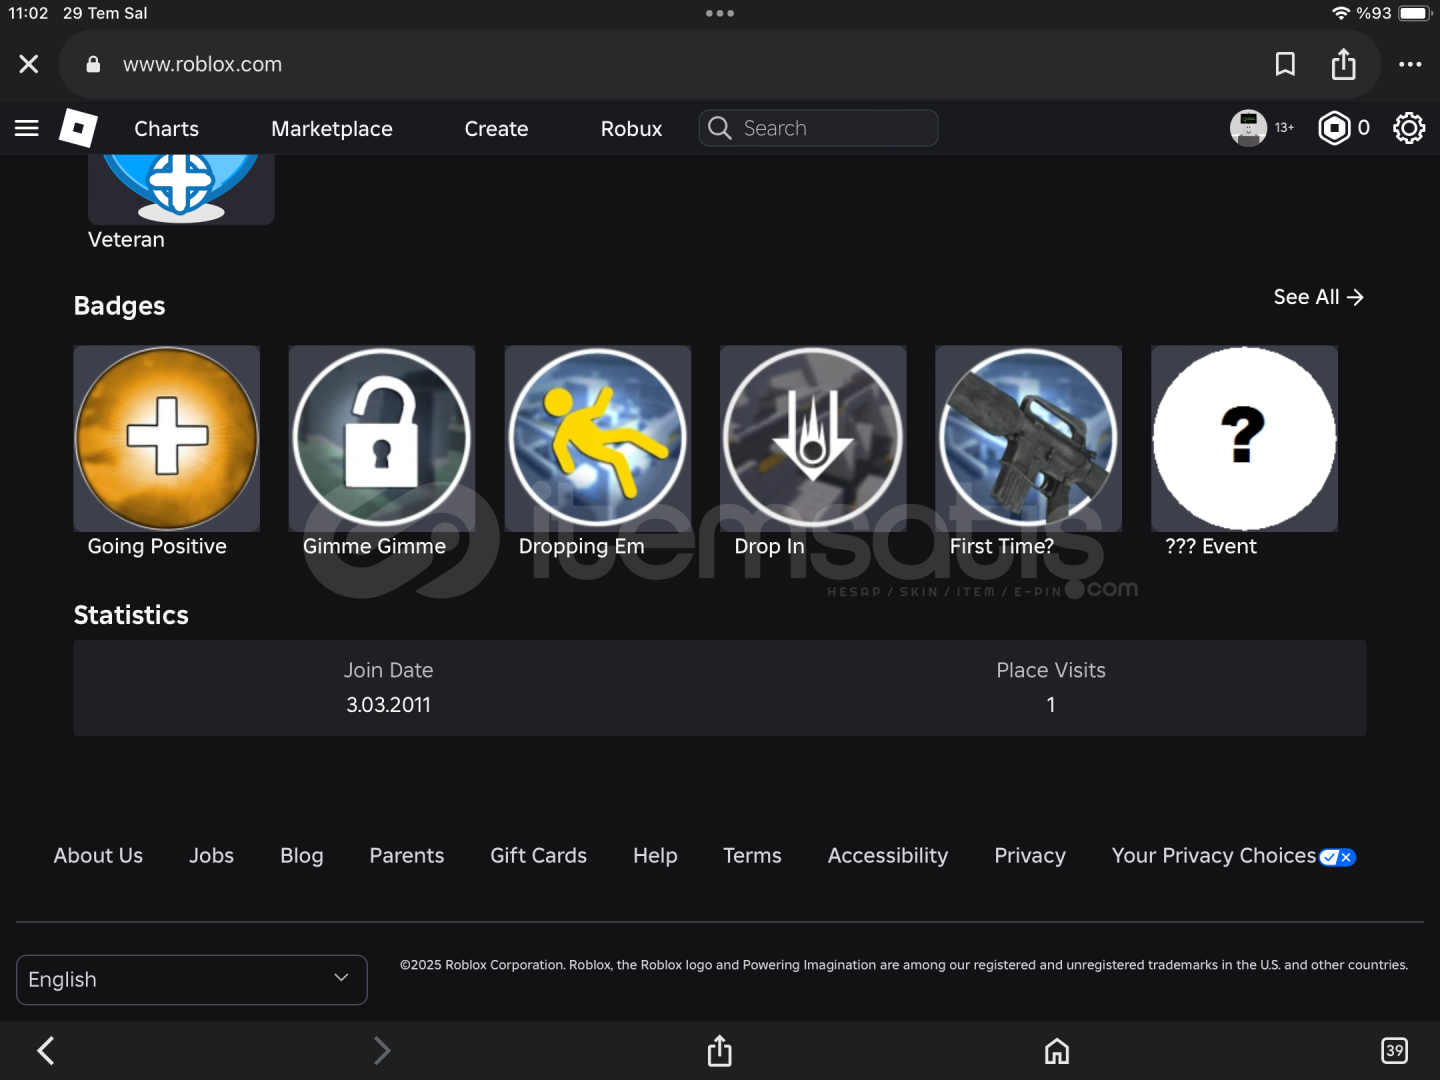Open the share icon in the address bar
The width and height of the screenshot is (1440, 1080).
(x=1343, y=64)
